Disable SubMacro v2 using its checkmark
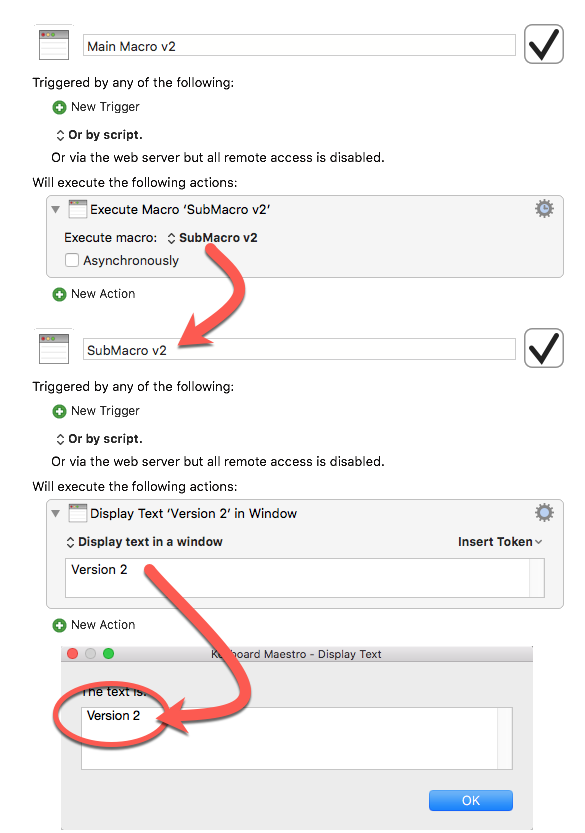 (544, 348)
